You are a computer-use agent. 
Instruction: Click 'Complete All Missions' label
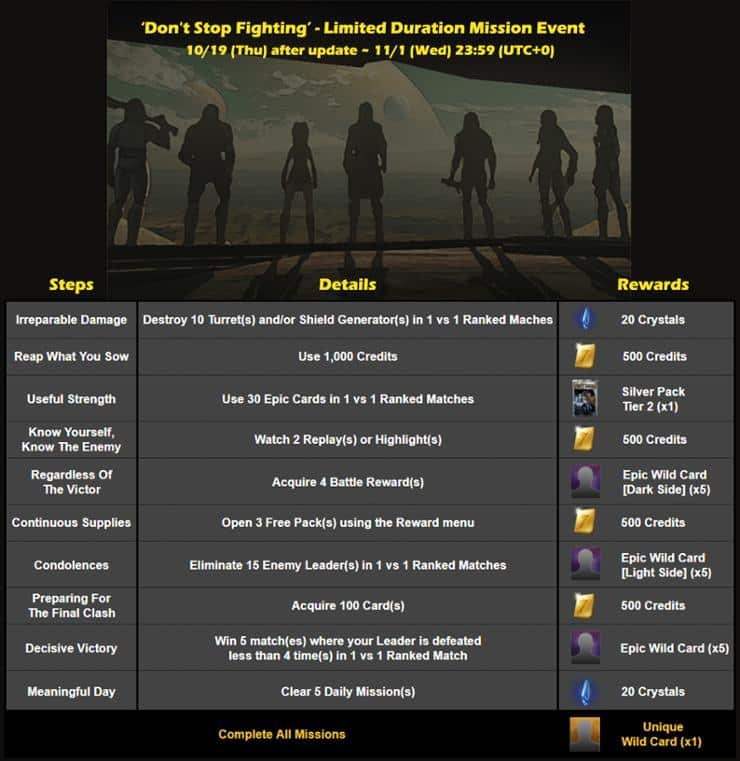tap(281, 734)
